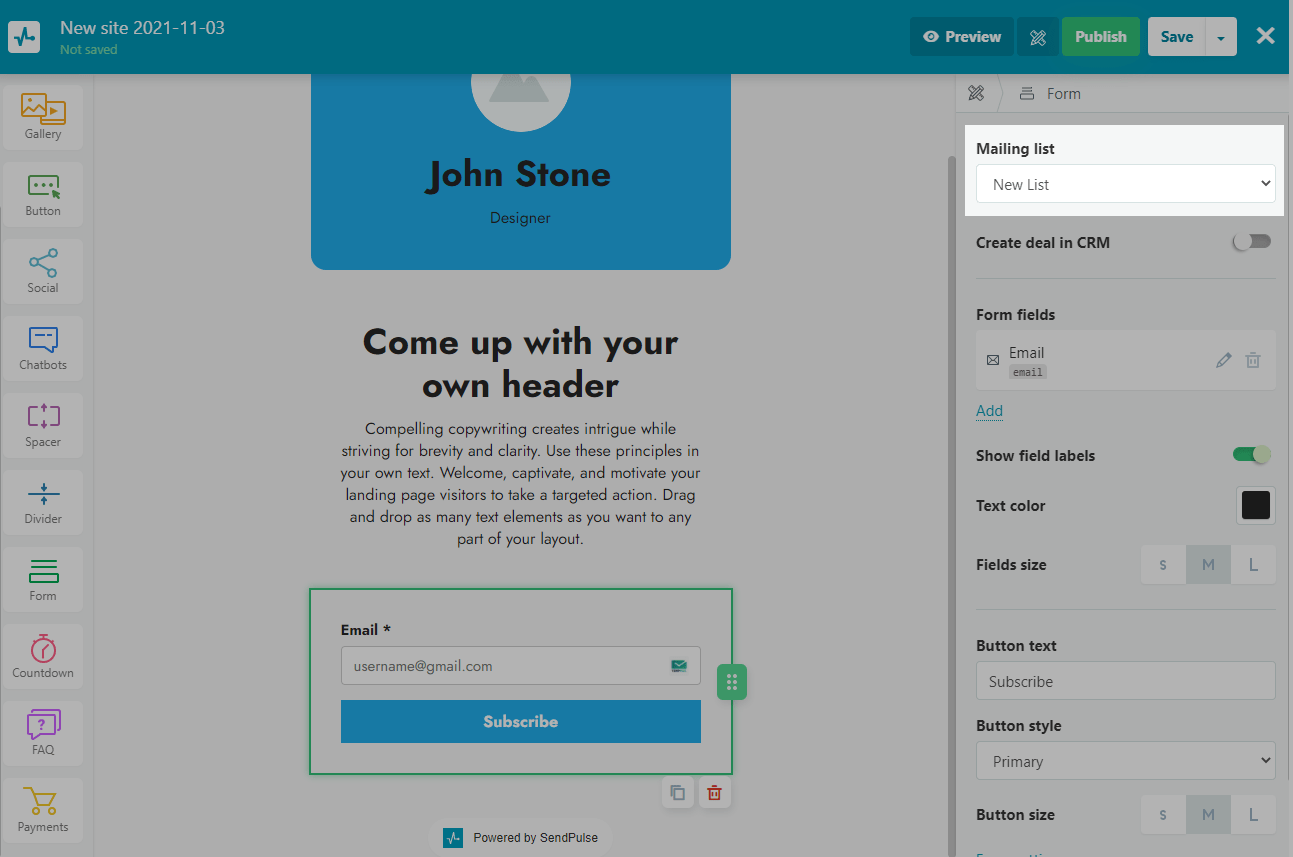
Task: Click the SendPulse logo icon in header
Action: coord(24,37)
